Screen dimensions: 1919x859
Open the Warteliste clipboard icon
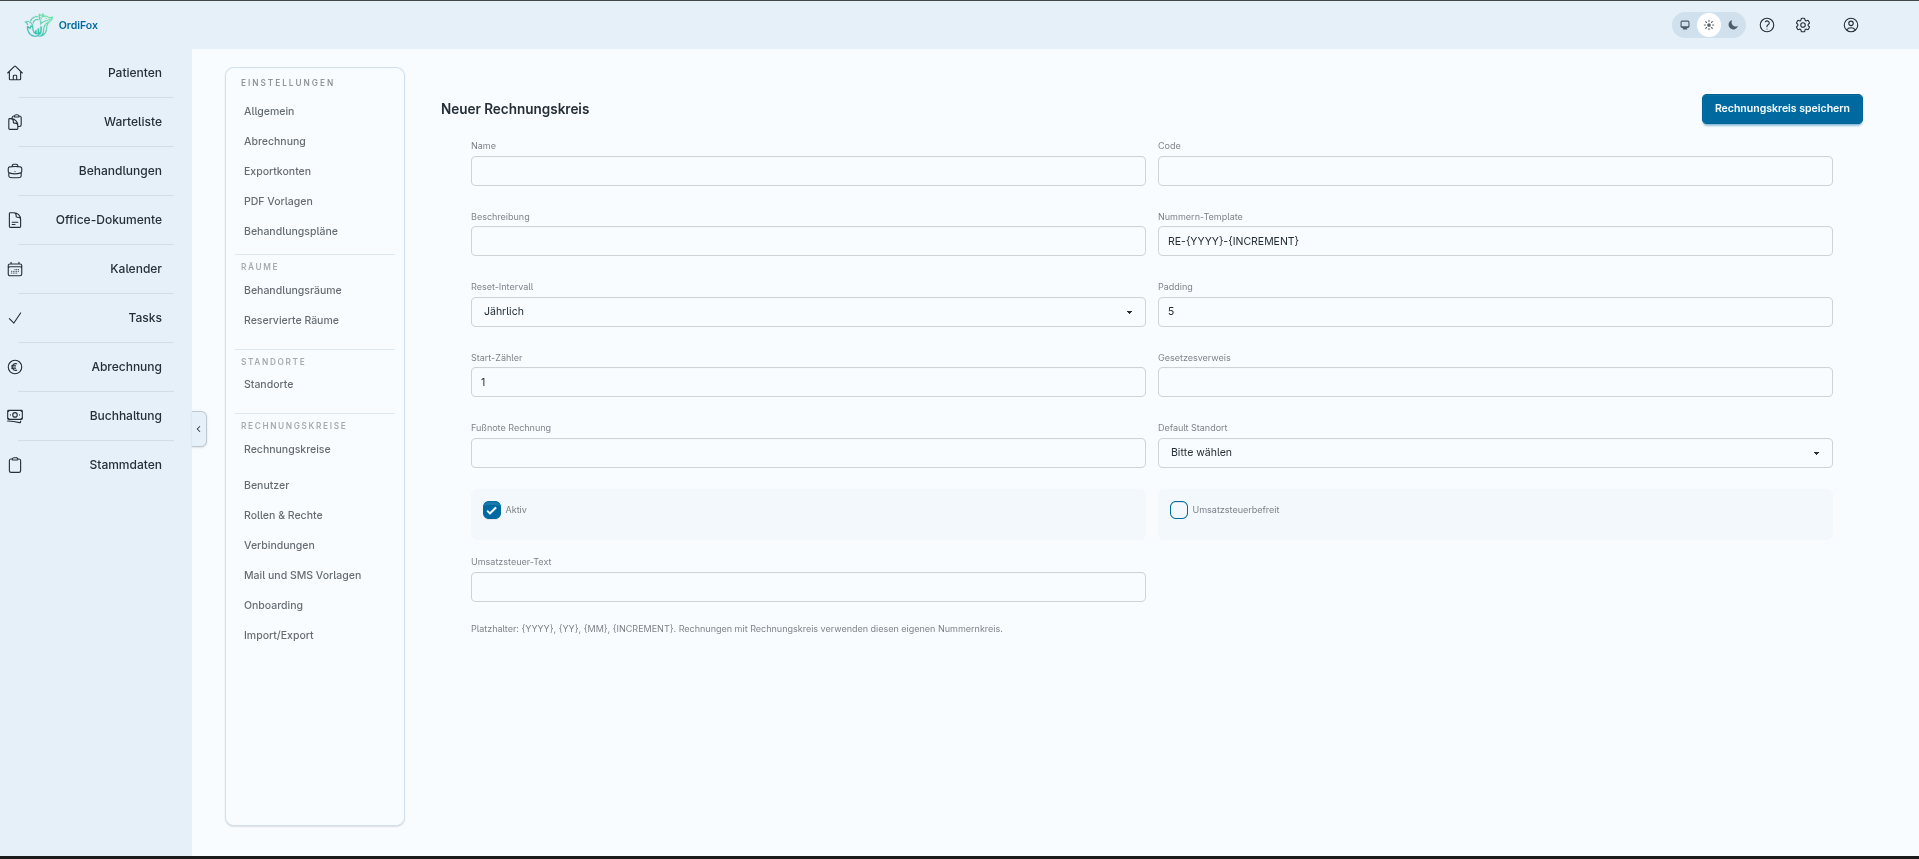[15, 122]
